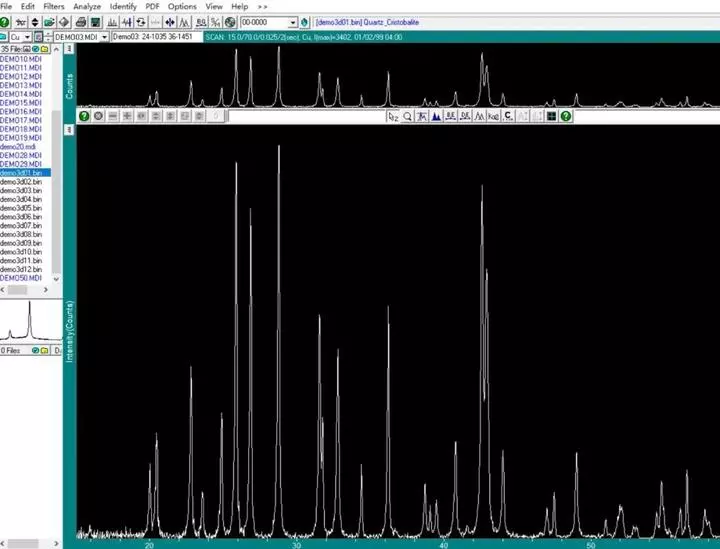Open the 00-0000 PDF number dropdown

point(293,22)
